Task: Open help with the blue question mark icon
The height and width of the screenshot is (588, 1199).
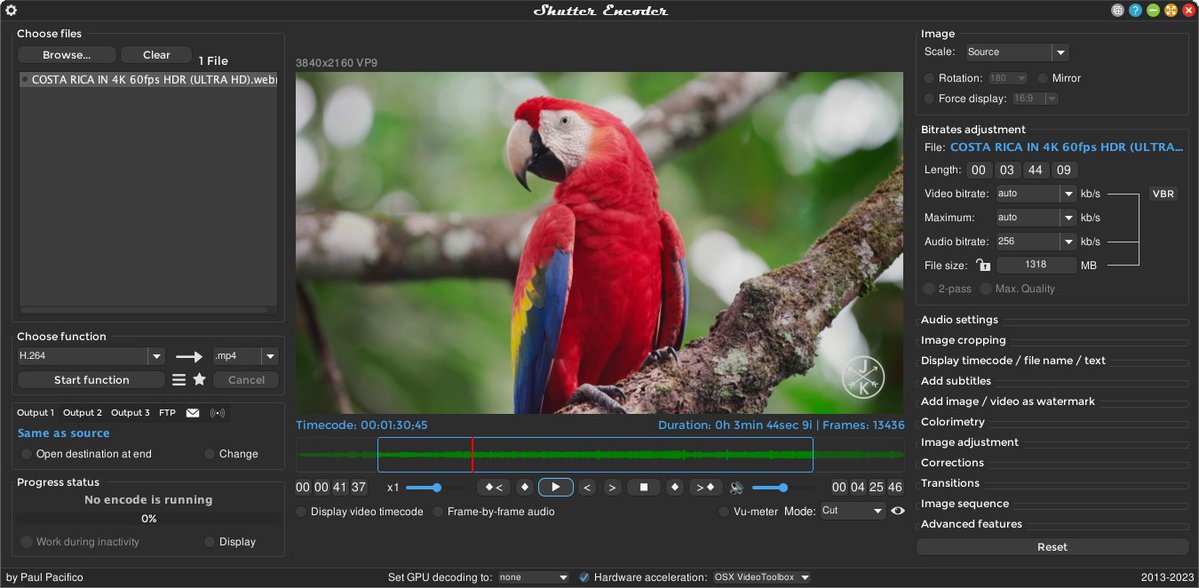Action: [1136, 11]
